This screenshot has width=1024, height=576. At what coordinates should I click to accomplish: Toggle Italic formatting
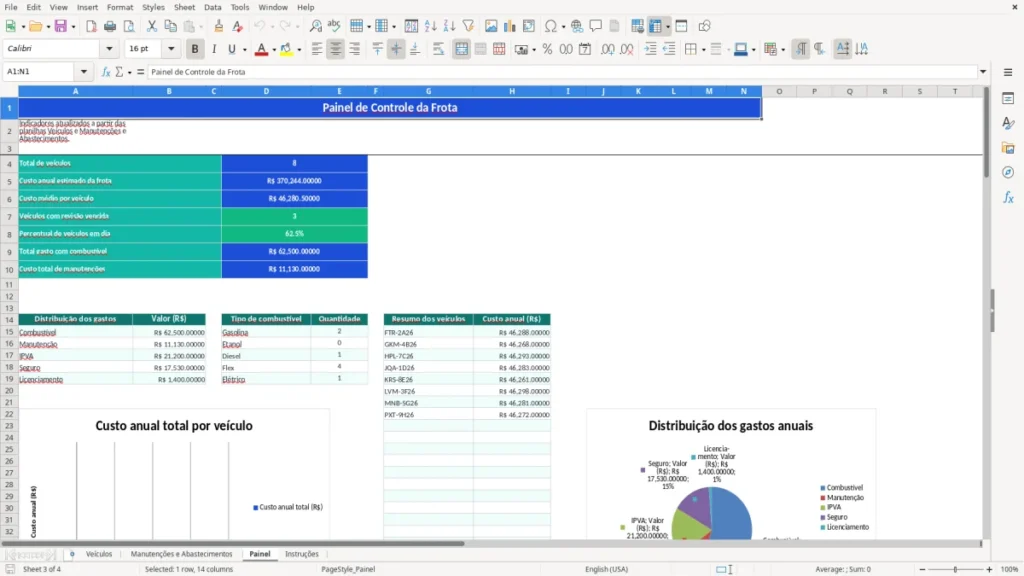point(214,49)
